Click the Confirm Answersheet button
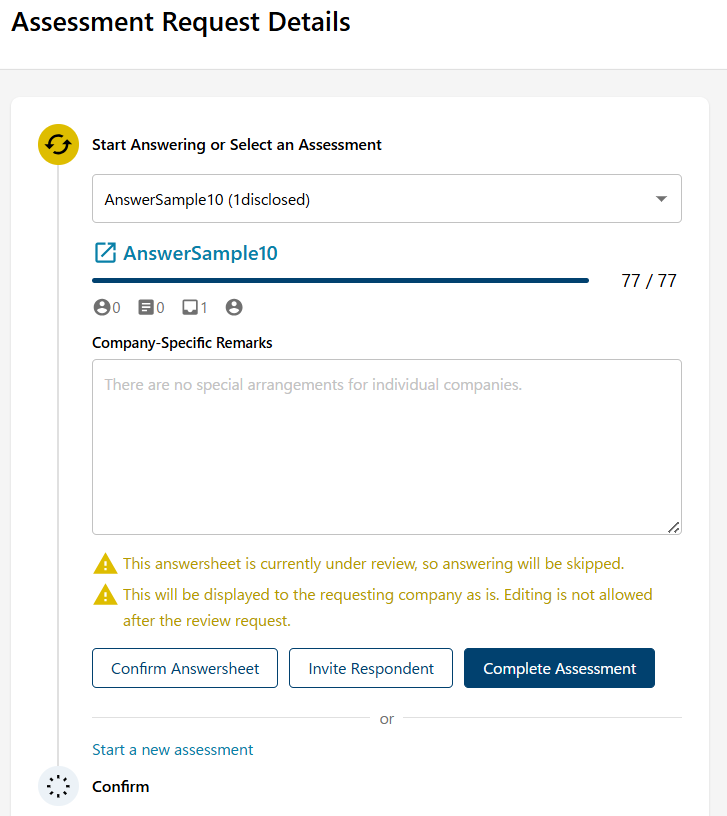The width and height of the screenshot is (727, 816). 185,668
